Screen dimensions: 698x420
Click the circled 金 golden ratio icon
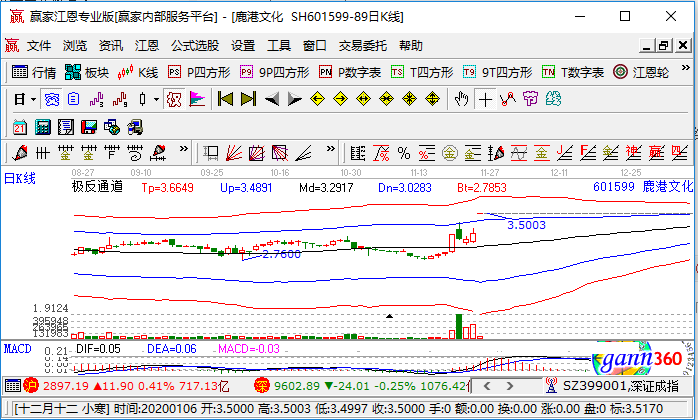[450, 154]
